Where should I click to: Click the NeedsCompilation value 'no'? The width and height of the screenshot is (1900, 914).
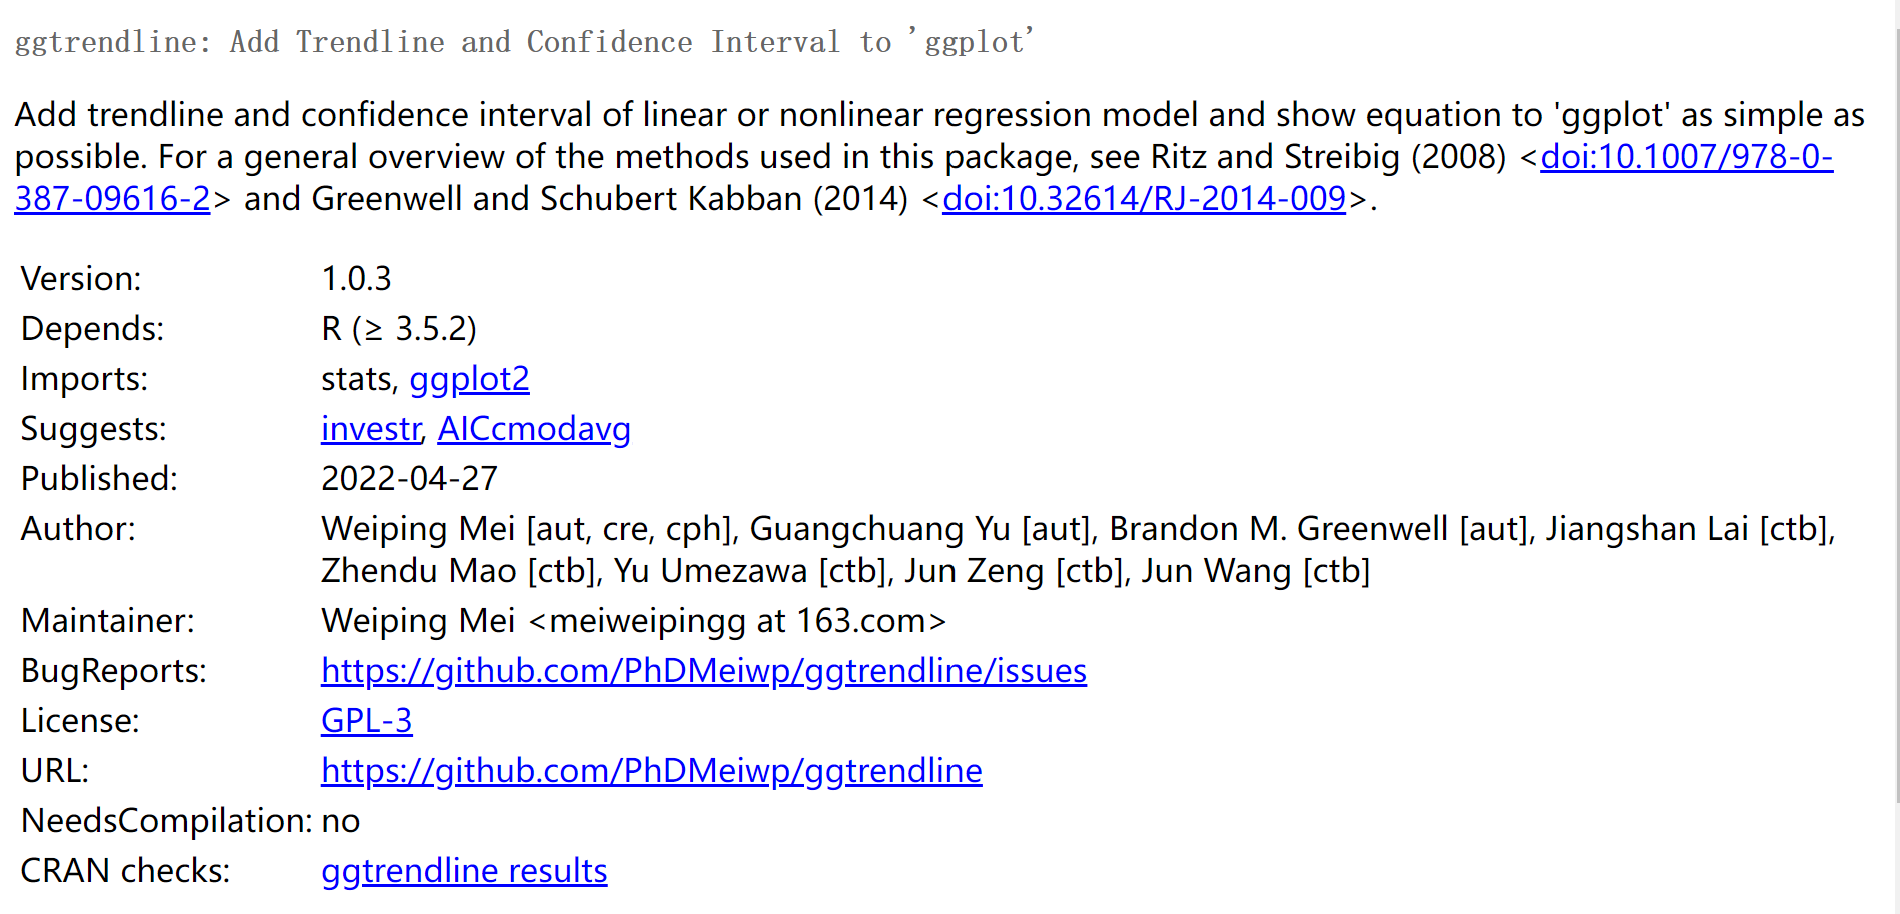click(340, 821)
